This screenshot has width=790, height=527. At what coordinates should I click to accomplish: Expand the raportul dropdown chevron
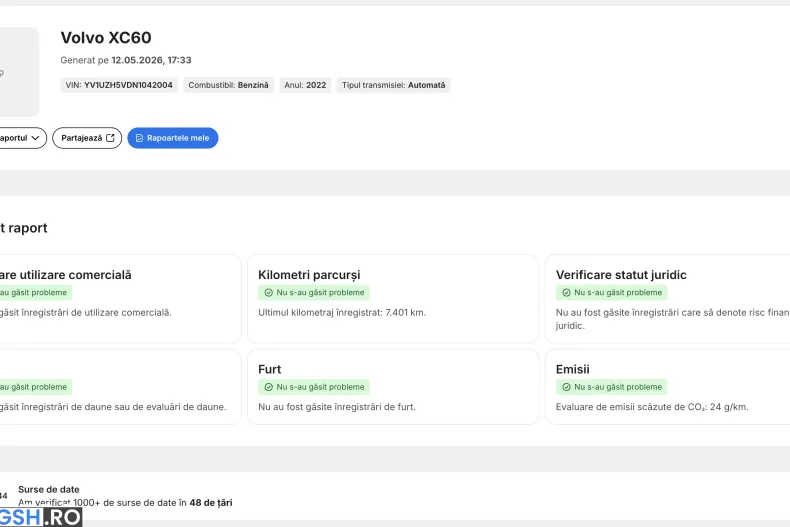pos(35,138)
